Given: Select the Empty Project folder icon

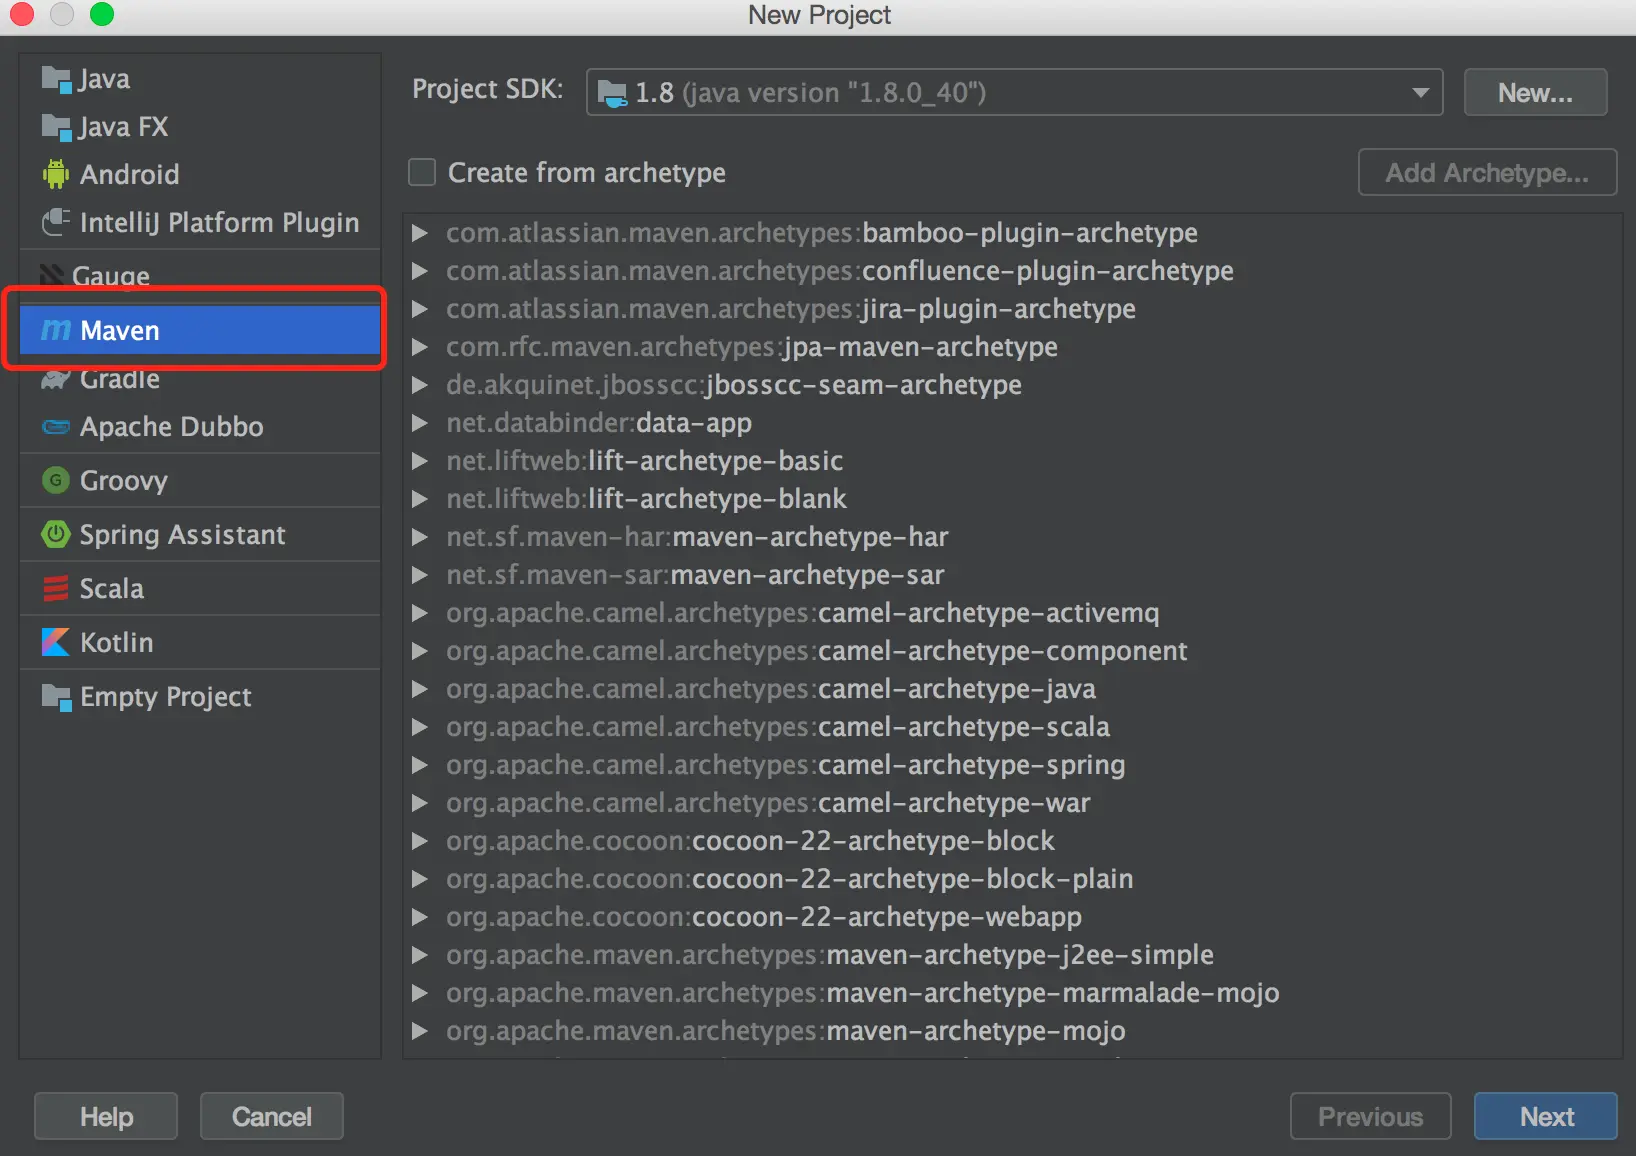Looking at the screenshot, I should coord(56,697).
